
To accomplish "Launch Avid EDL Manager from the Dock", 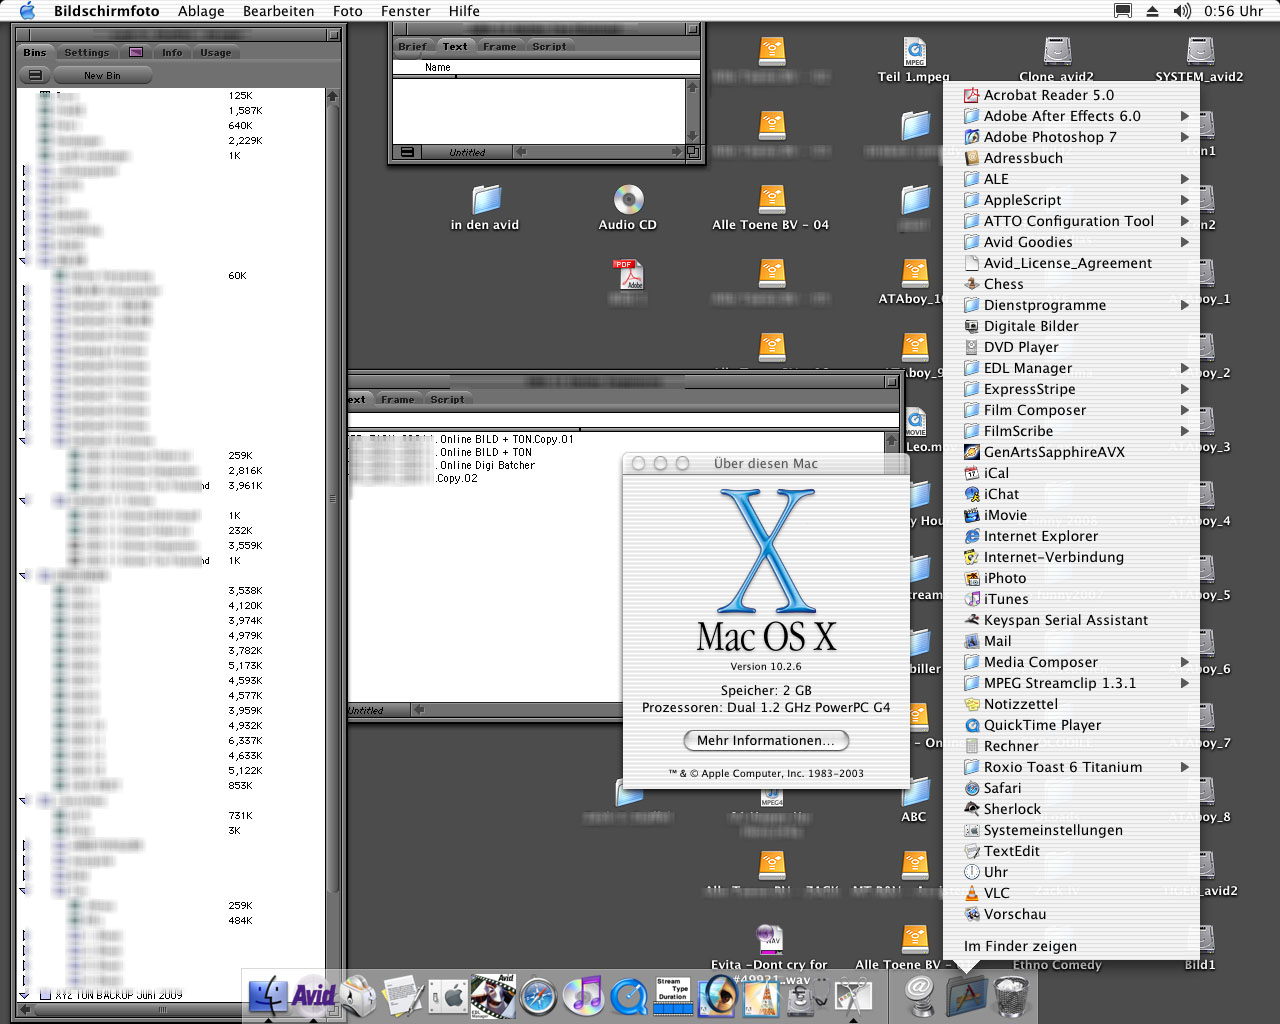I will (493, 996).
